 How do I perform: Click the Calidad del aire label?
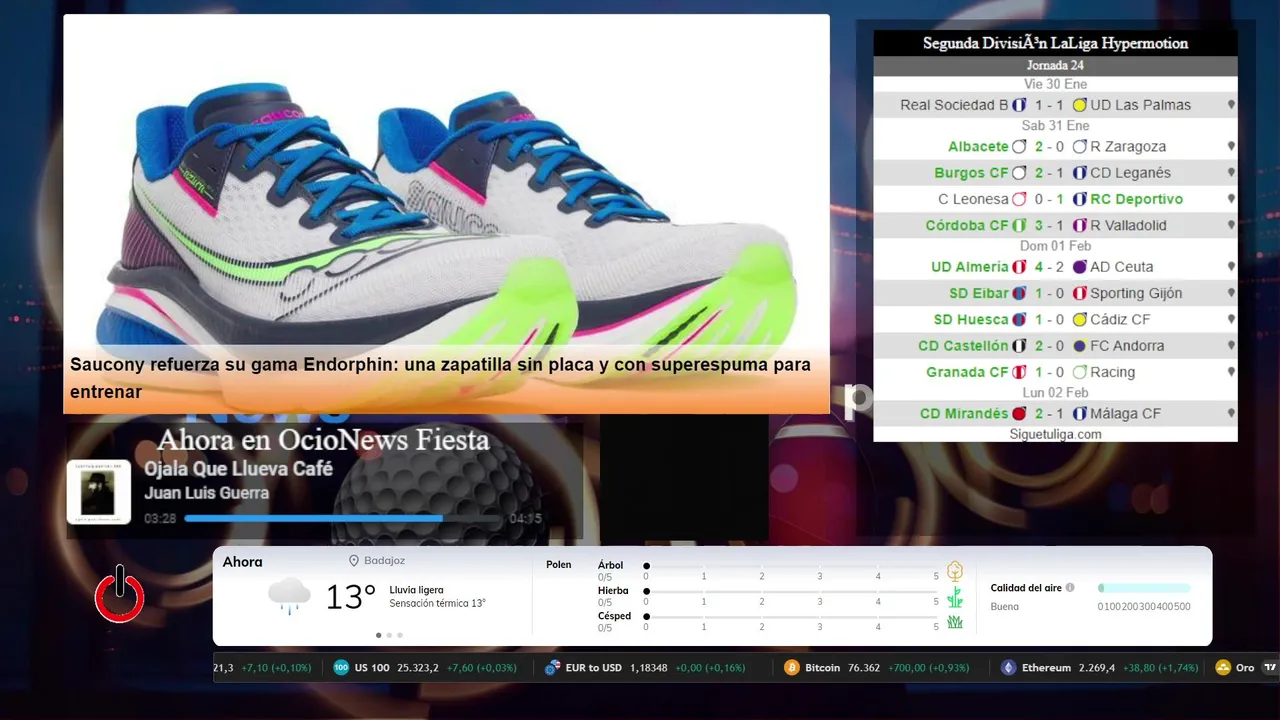click(1026, 588)
